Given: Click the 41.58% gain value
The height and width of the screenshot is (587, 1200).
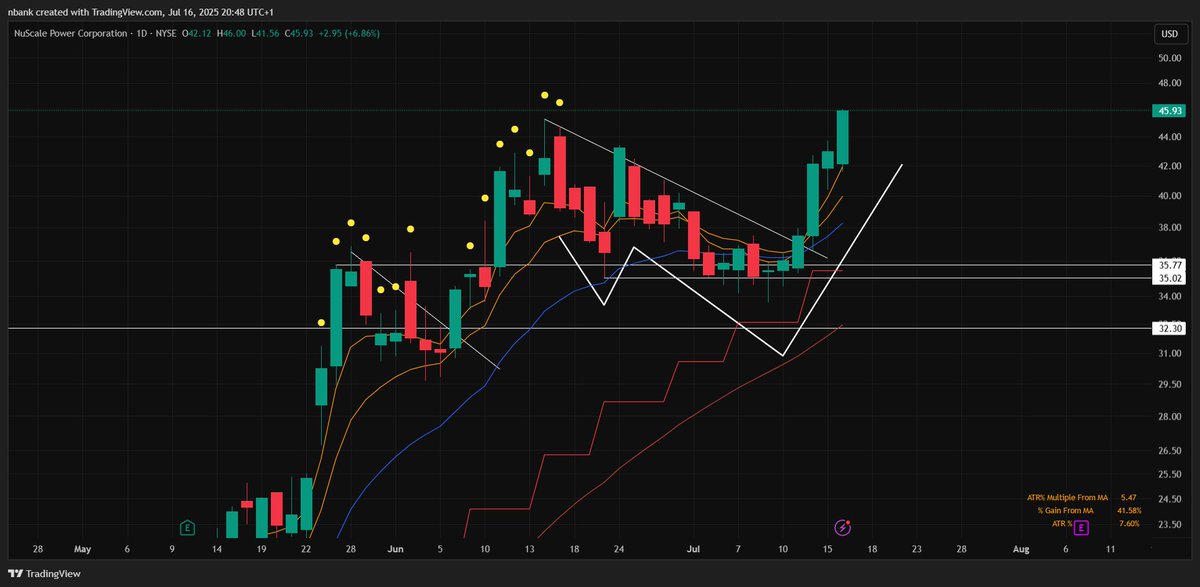Looking at the screenshot, I should pos(1128,510).
